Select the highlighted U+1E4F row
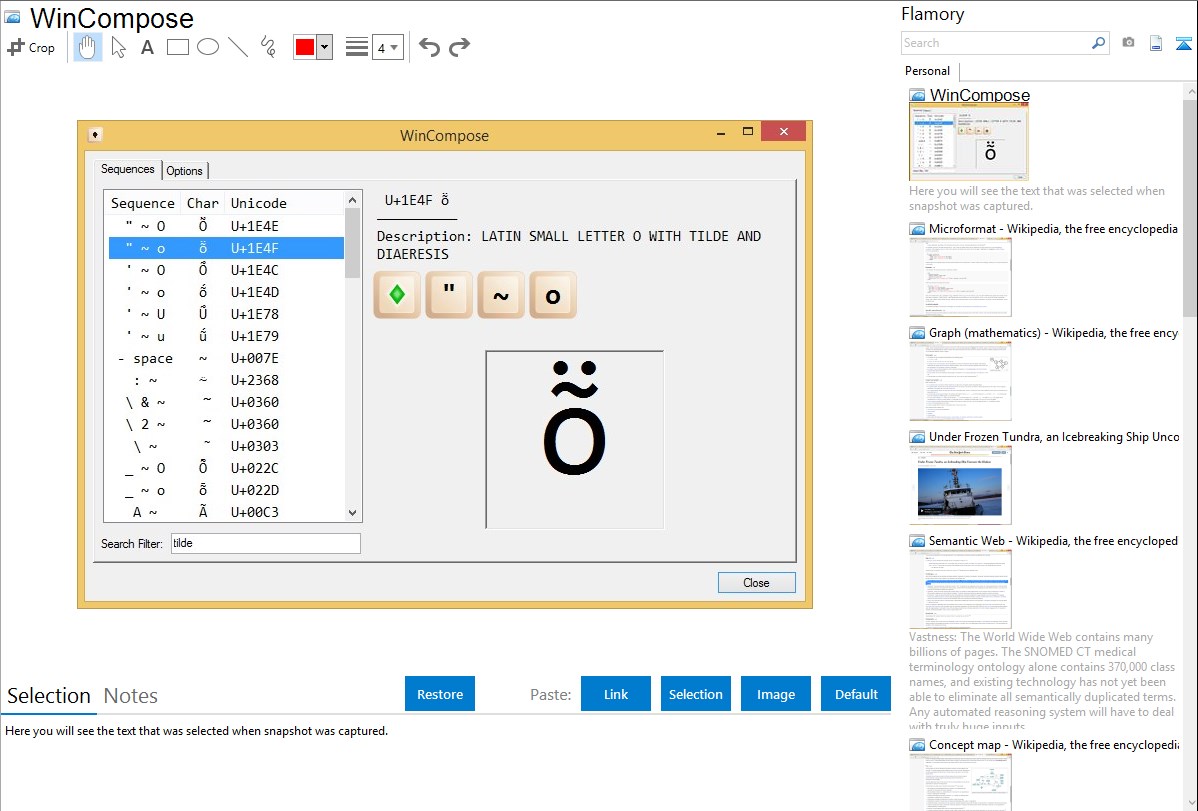Image resolution: width=1198 pixels, height=811 pixels. (226, 248)
